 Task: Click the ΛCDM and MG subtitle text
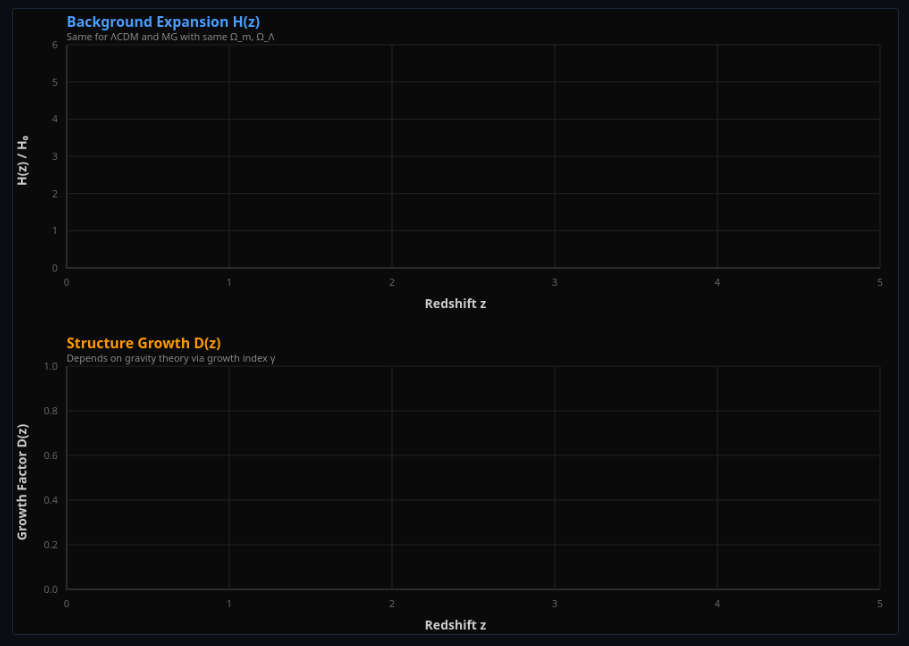click(170, 37)
